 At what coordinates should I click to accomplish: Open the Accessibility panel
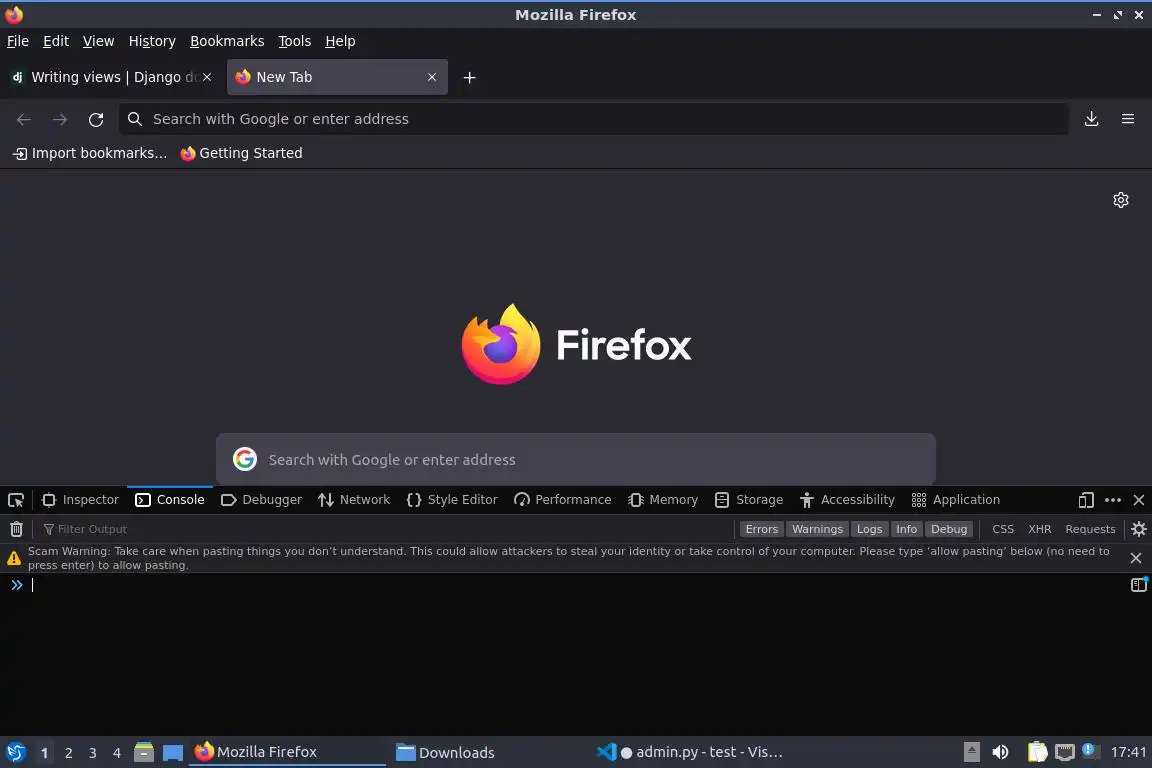click(847, 500)
